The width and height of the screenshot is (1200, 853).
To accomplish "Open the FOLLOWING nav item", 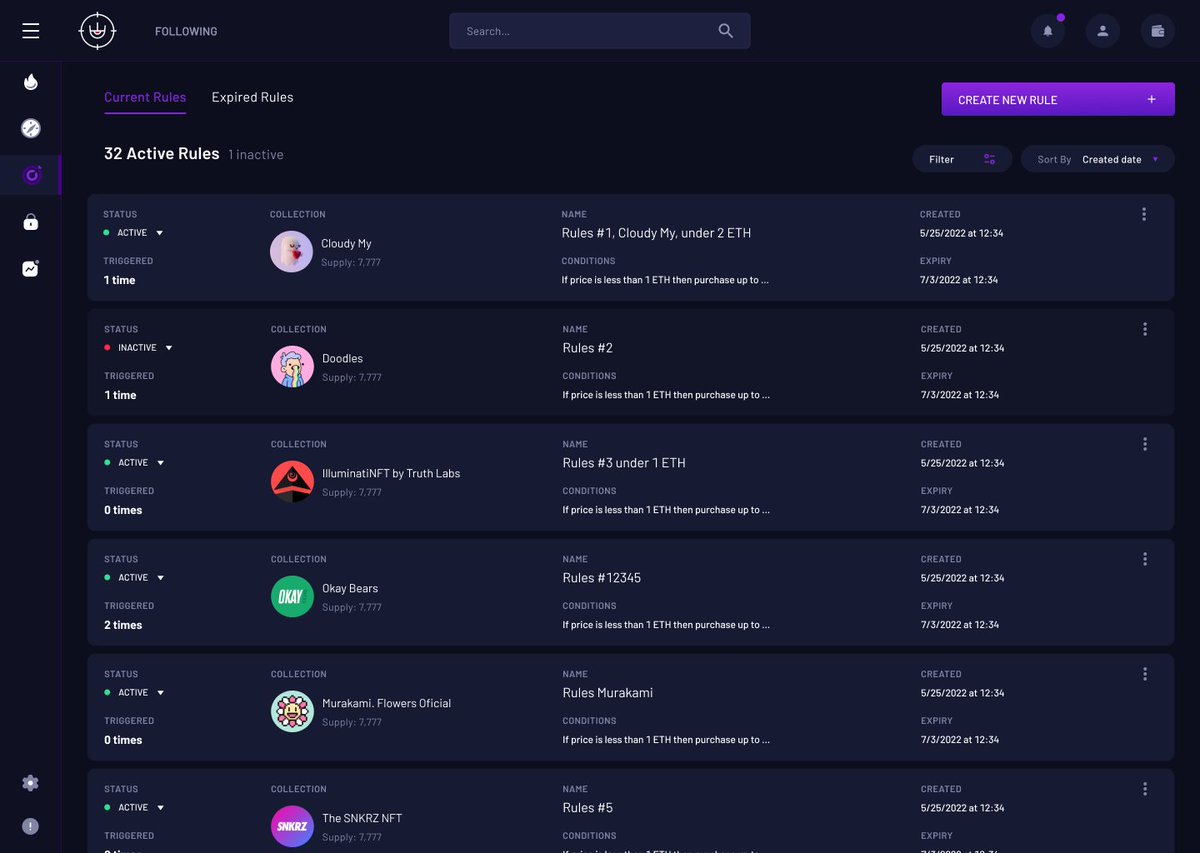I will [186, 31].
